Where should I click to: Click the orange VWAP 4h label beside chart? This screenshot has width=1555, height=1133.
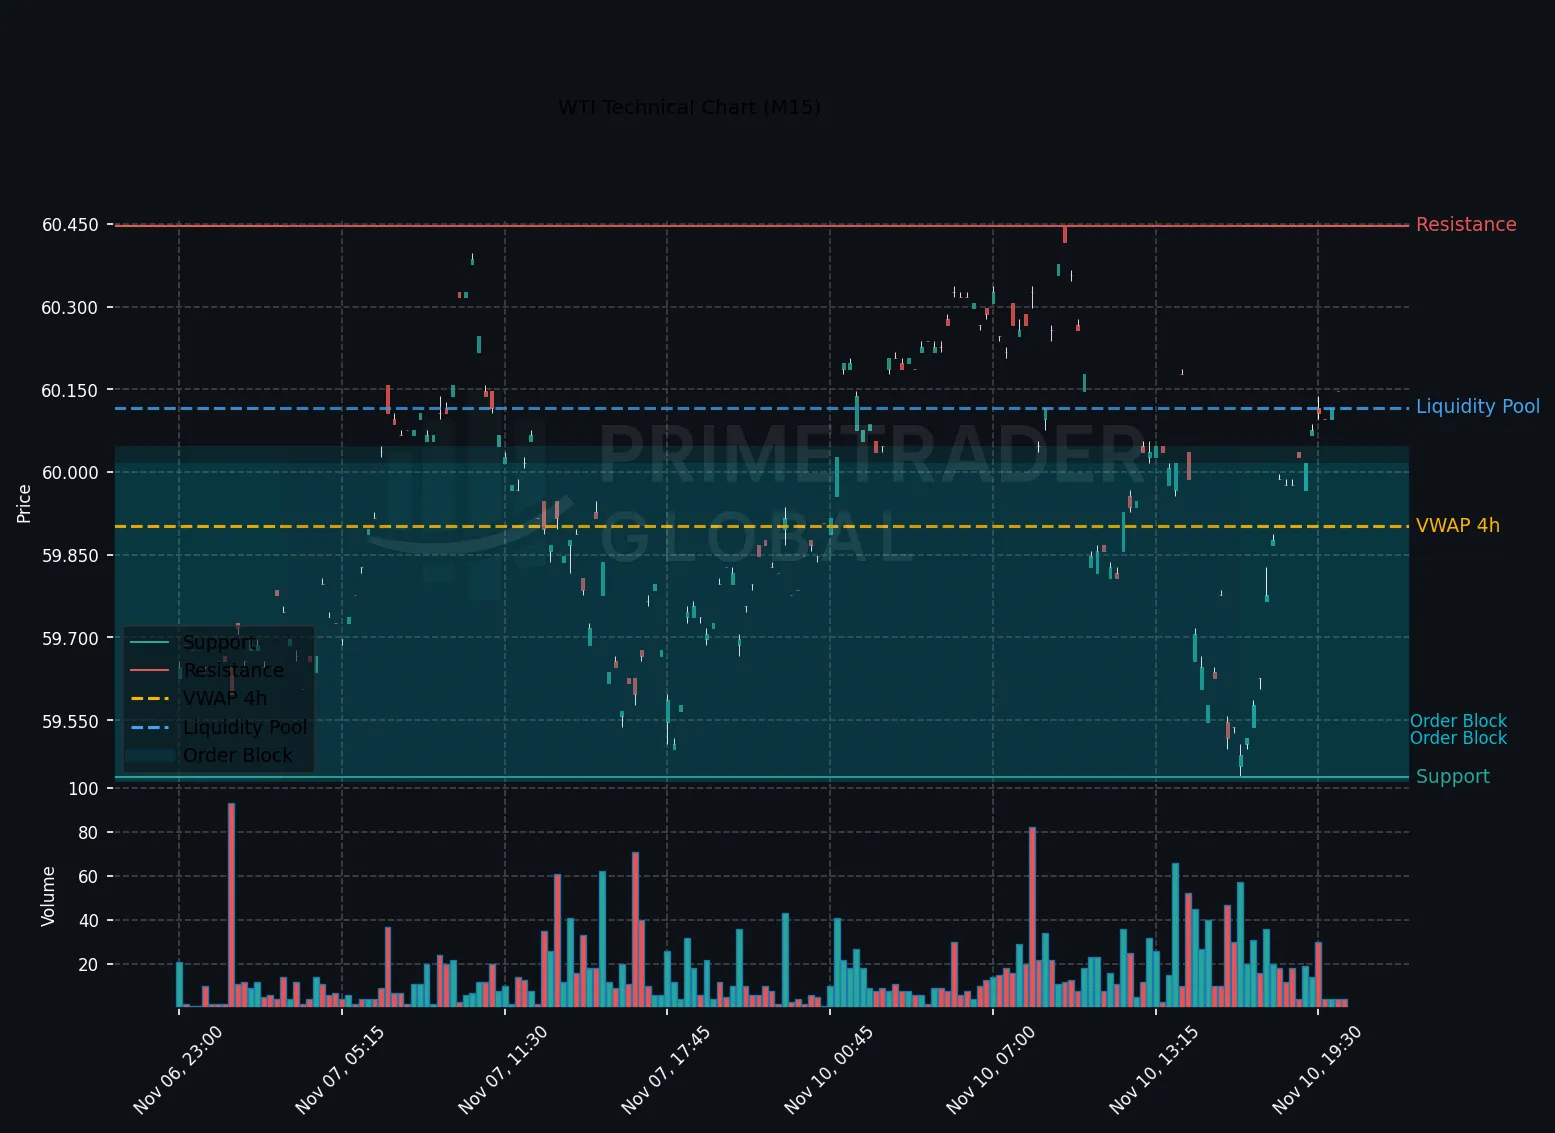click(1458, 526)
